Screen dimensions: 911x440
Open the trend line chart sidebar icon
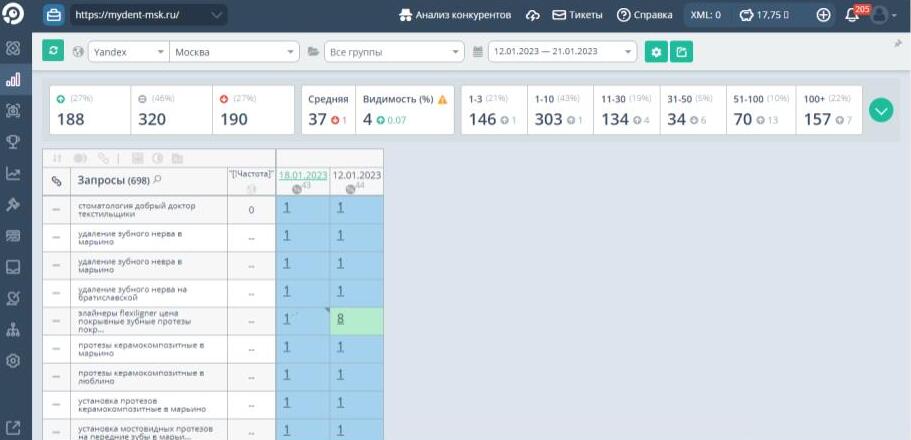click(13, 173)
